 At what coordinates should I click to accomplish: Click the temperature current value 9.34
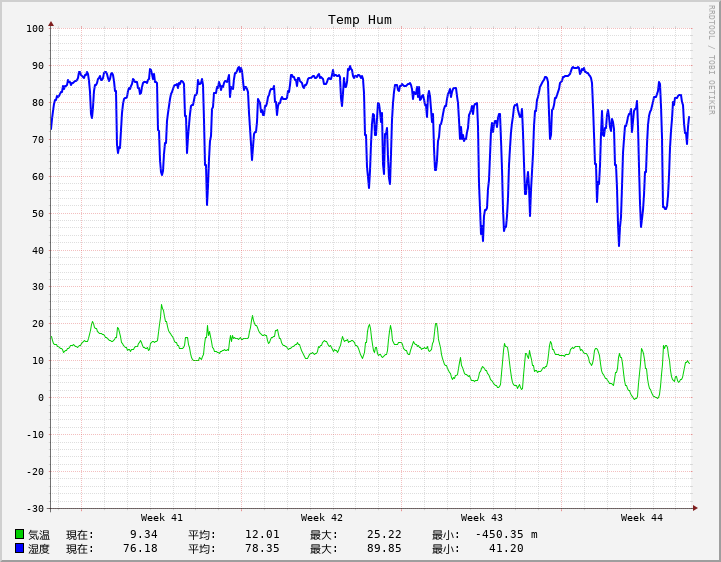click(x=143, y=534)
